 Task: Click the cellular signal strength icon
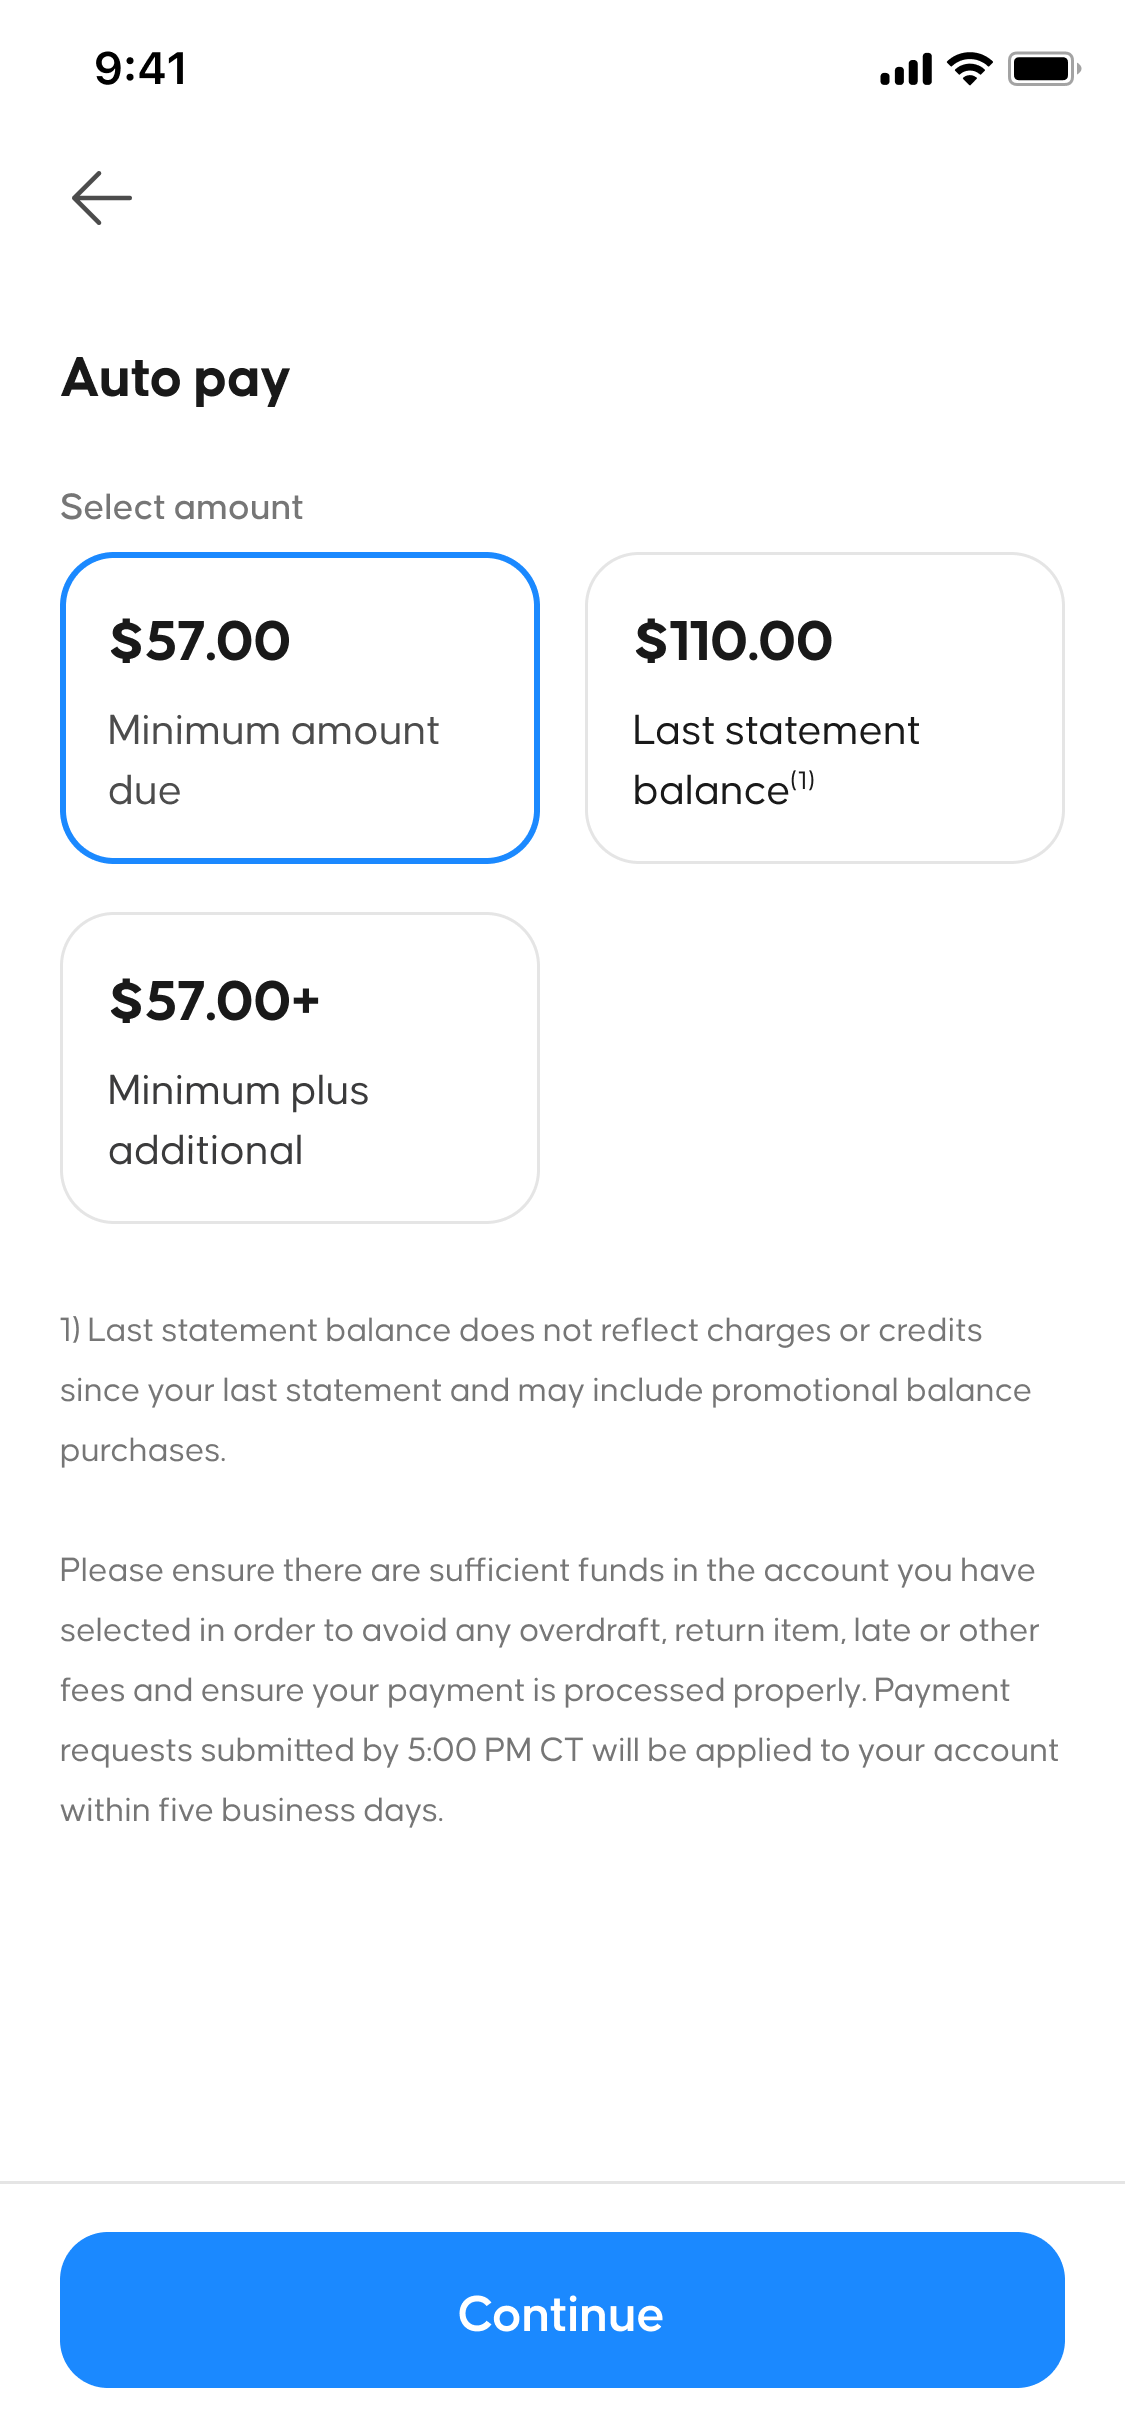(906, 69)
